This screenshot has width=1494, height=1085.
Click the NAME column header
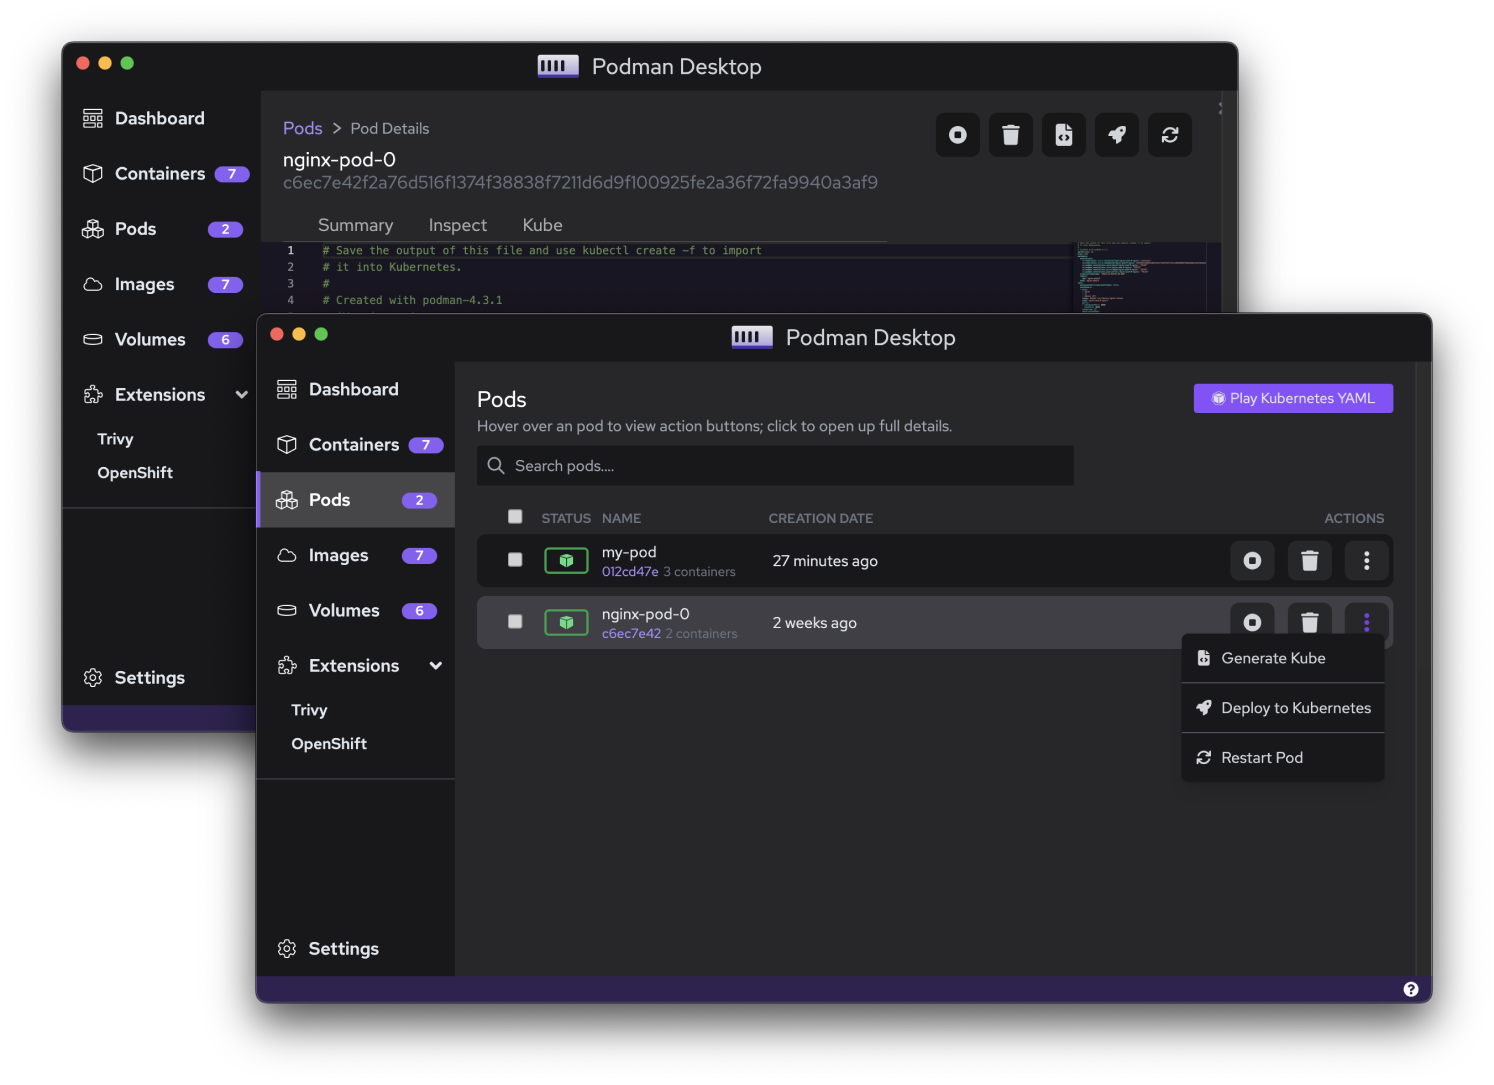(x=621, y=518)
